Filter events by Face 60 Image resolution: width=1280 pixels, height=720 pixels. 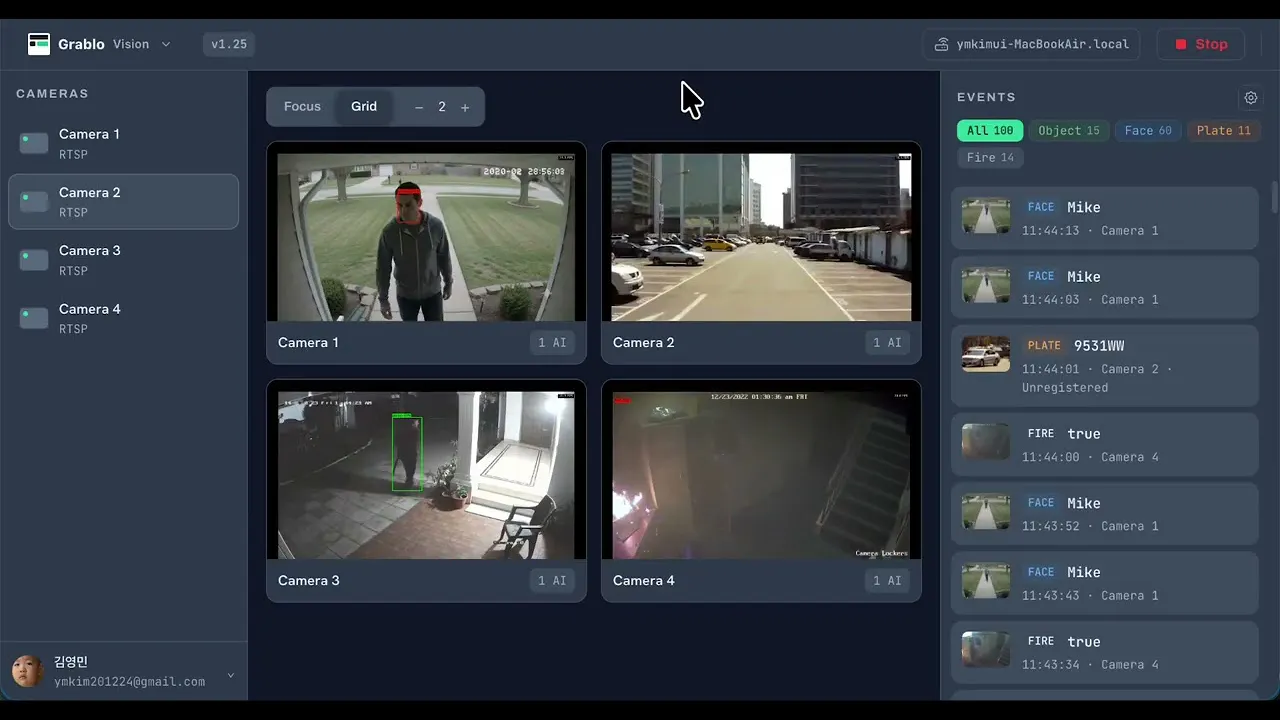pos(1148,130)
